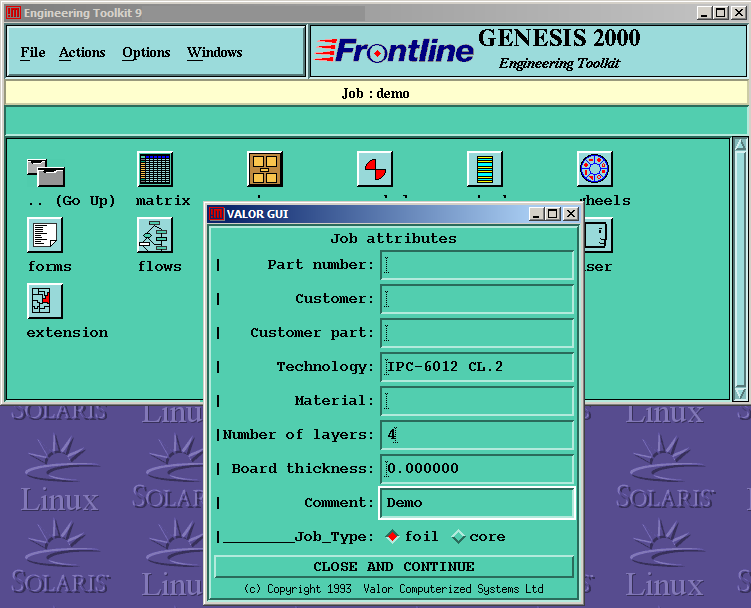Click the Engineering Toolkit 9 title icon

pos(13,13)
